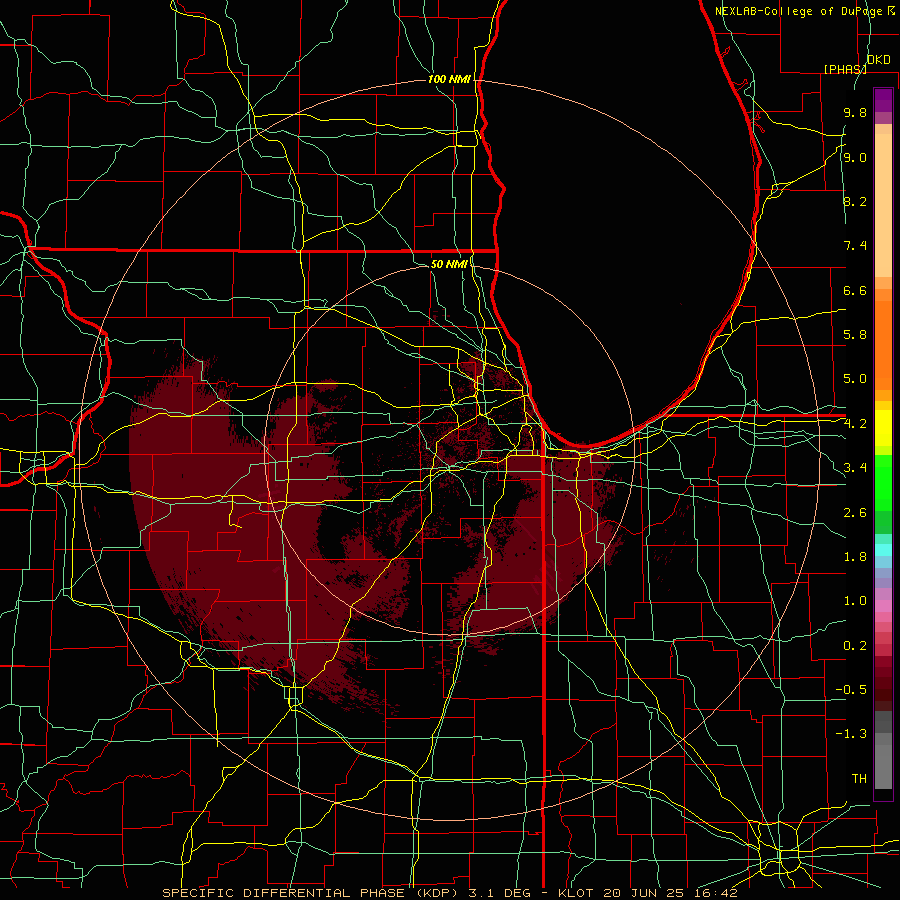The image size is (900, 900).
Task: Click the yellow segment of the color bar
Action: point(883,428)
